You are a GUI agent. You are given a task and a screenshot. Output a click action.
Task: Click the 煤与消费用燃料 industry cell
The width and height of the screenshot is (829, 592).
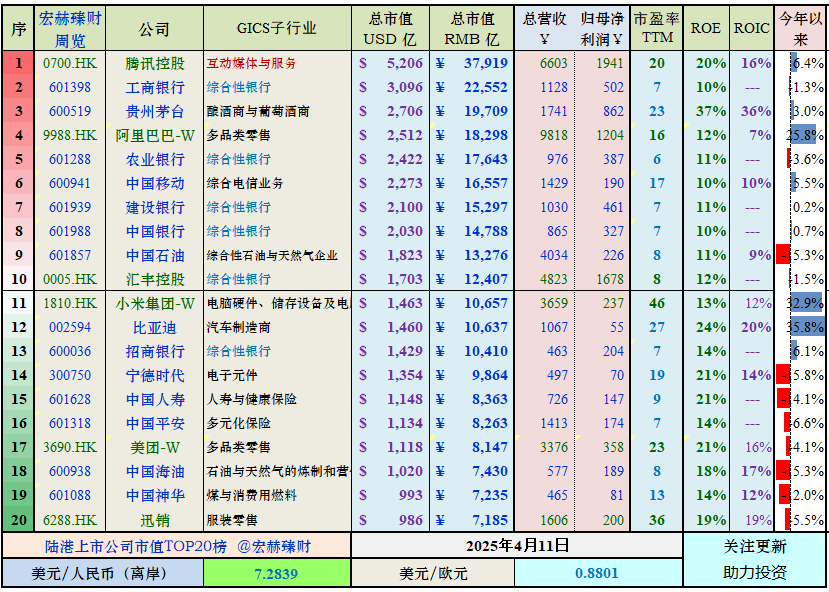277,495
